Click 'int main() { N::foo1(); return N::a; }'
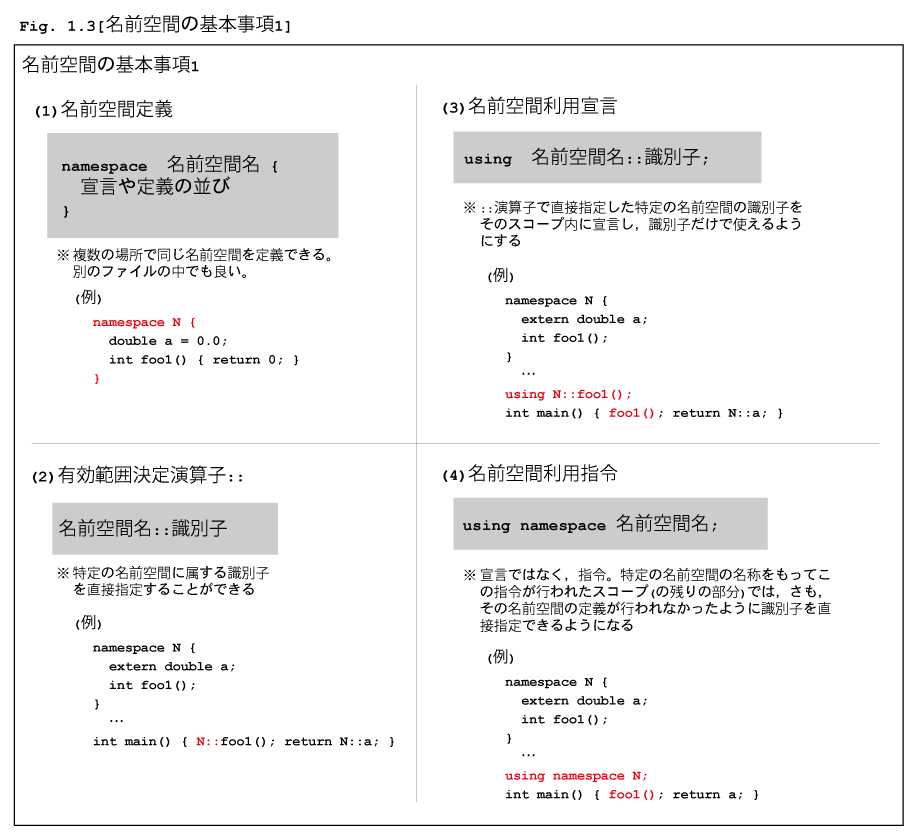 point(244,742)
